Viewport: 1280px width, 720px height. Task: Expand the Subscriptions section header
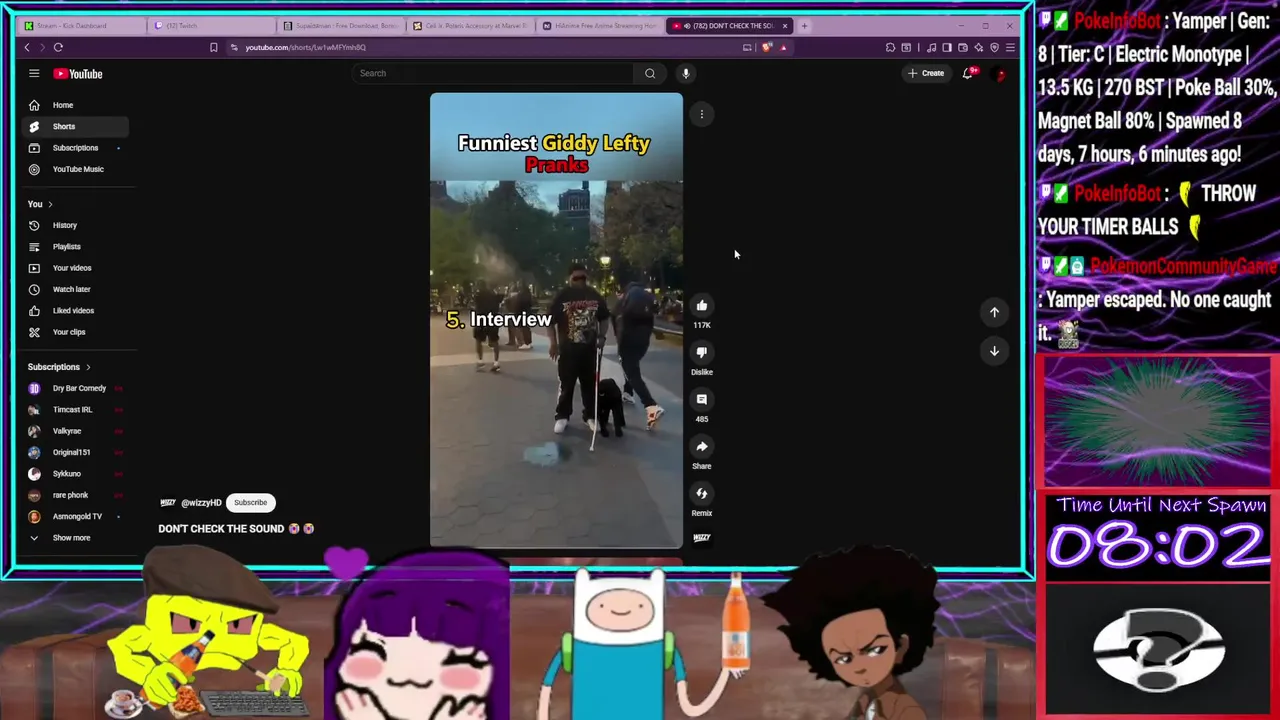click(x=59, y=367)
